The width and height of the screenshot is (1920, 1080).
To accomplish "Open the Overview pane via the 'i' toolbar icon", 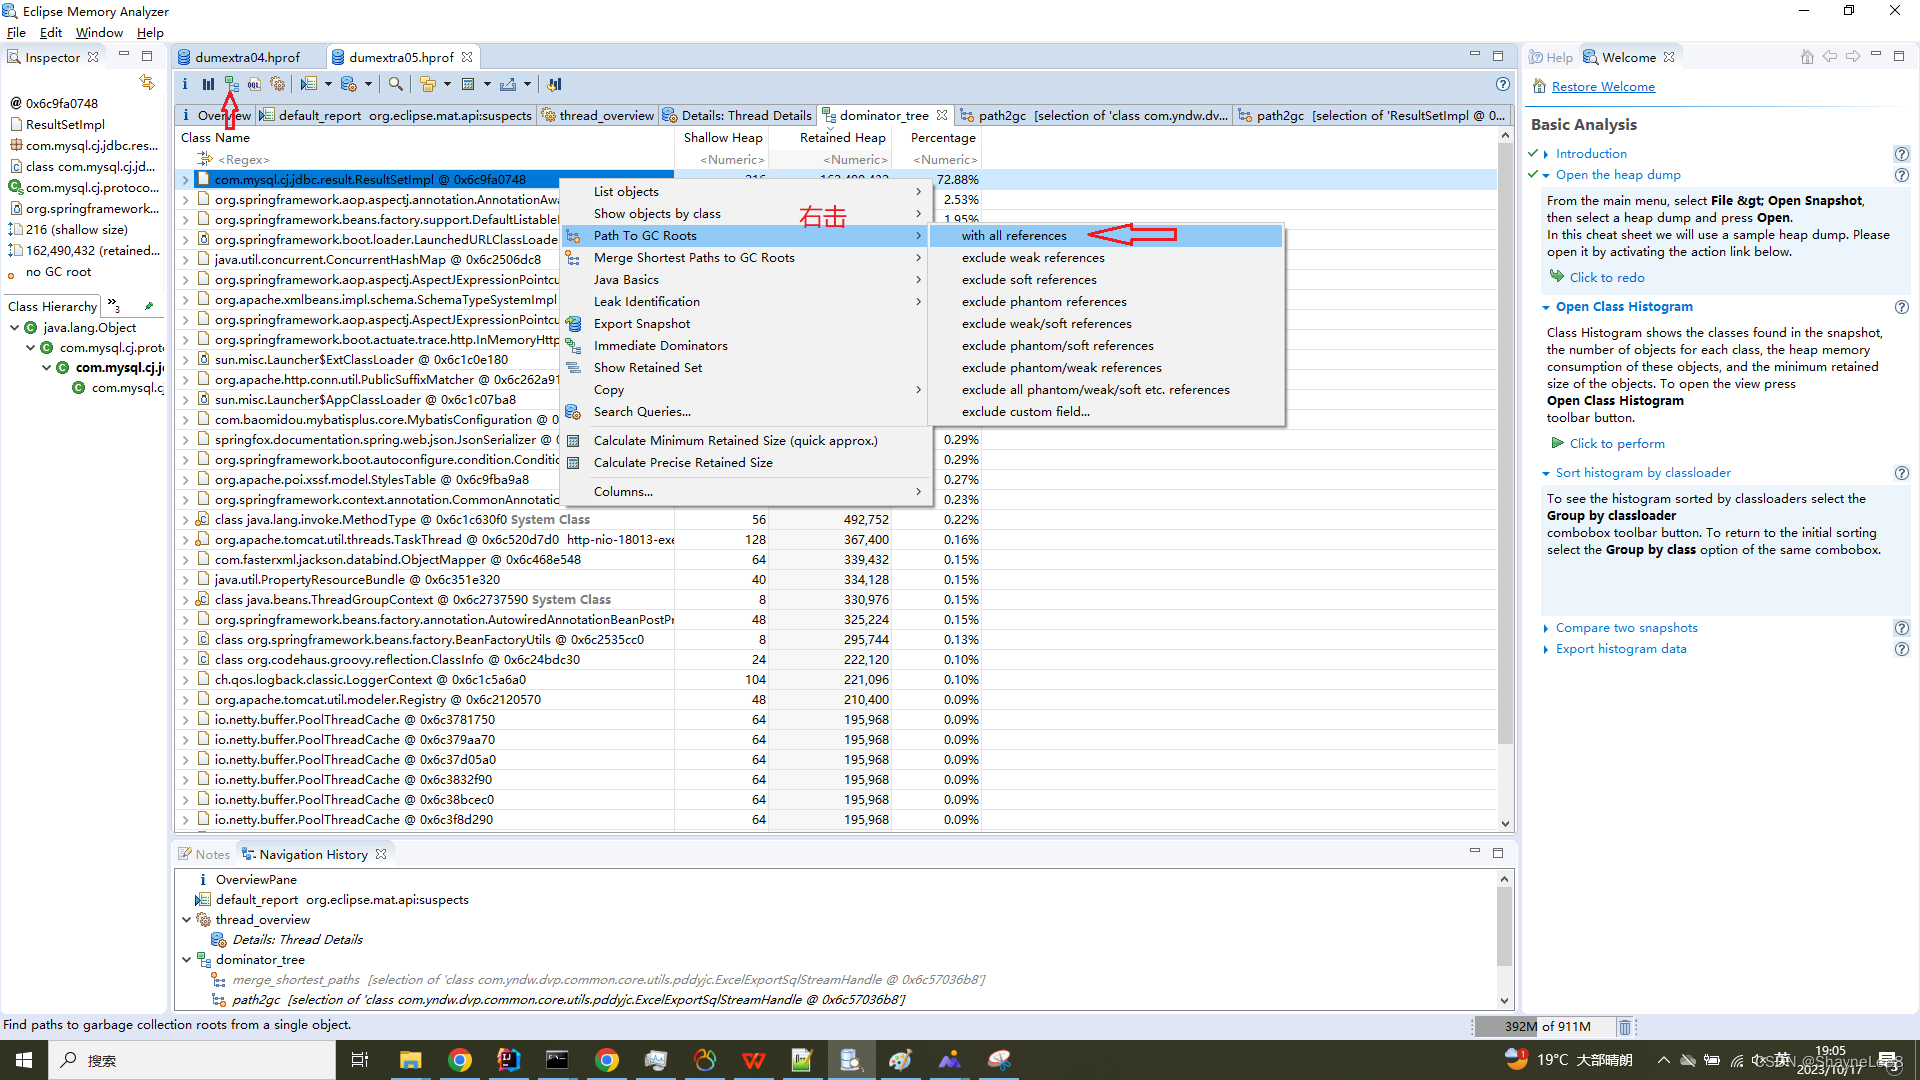I will click(x=185, y=85).
